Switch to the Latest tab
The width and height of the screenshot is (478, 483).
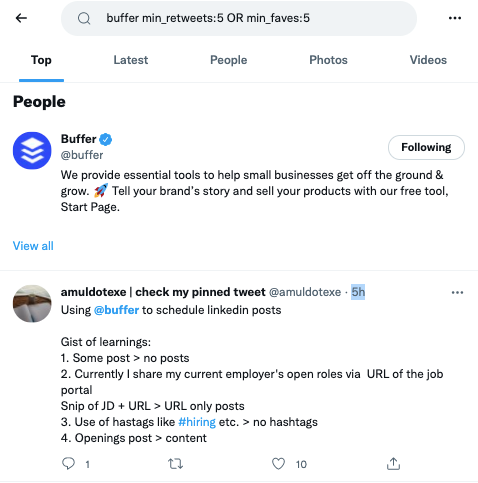pyautogui.click(x=131, y=60)
